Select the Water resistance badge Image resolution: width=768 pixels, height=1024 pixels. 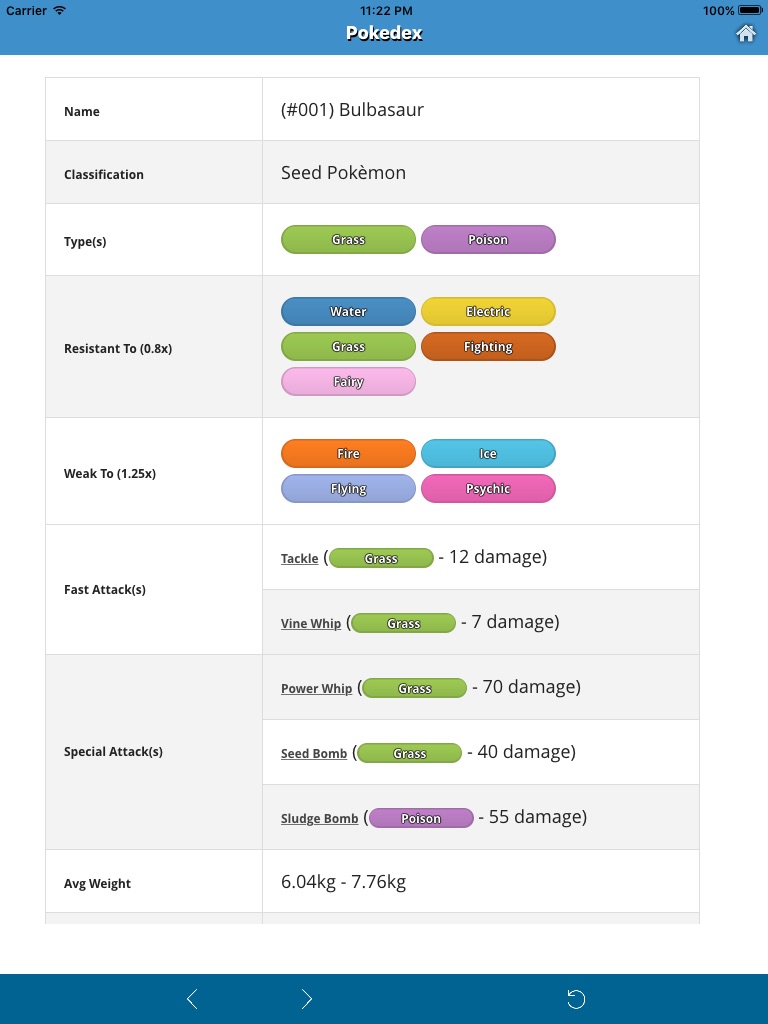point(348,312)
